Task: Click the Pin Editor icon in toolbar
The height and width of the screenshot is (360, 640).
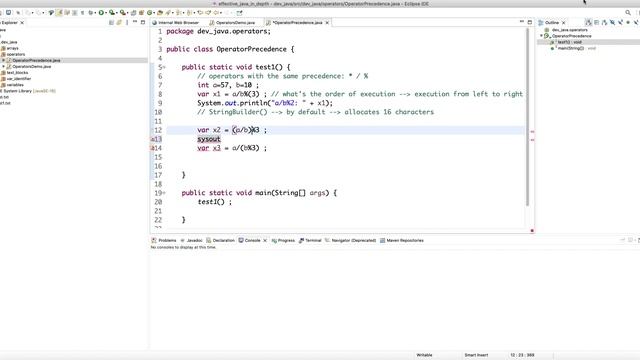Action: 239,13
